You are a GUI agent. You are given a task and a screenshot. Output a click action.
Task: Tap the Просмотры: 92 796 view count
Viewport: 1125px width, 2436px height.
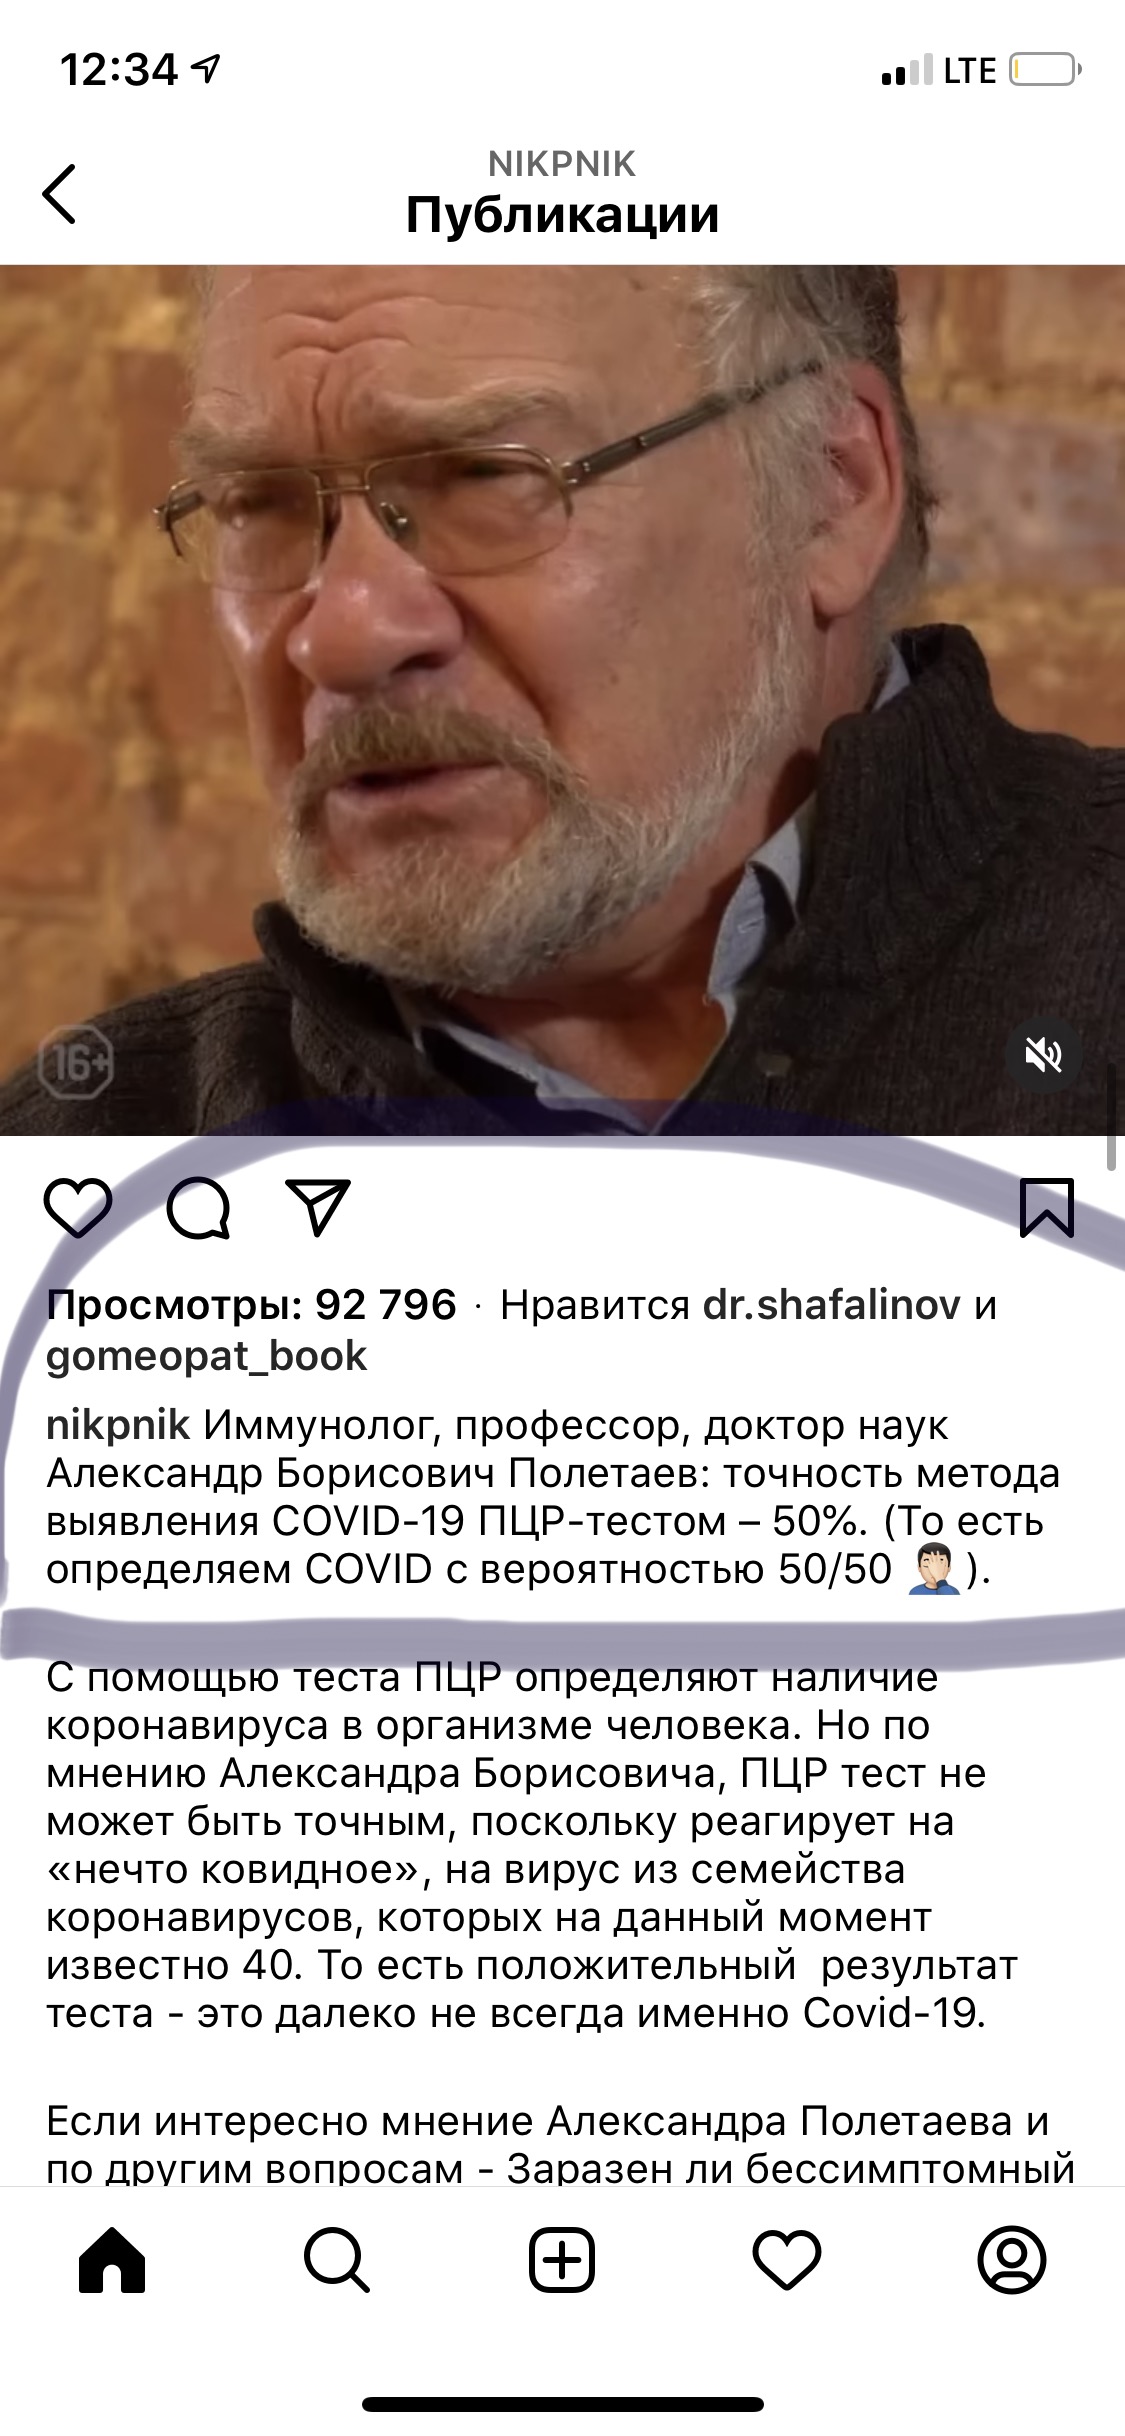pyautogui.click(x=252, y=1305)
